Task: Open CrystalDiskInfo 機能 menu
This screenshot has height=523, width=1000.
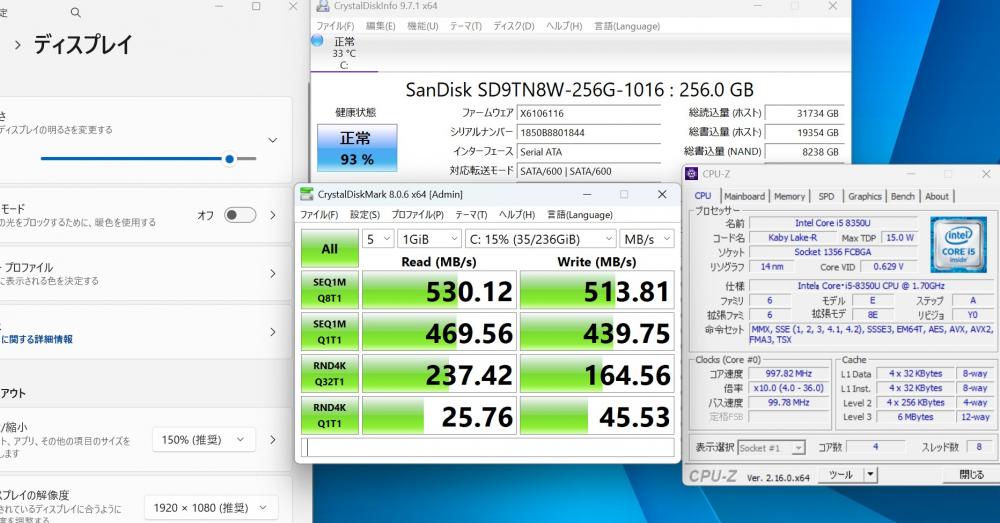Action: point(422,26)
